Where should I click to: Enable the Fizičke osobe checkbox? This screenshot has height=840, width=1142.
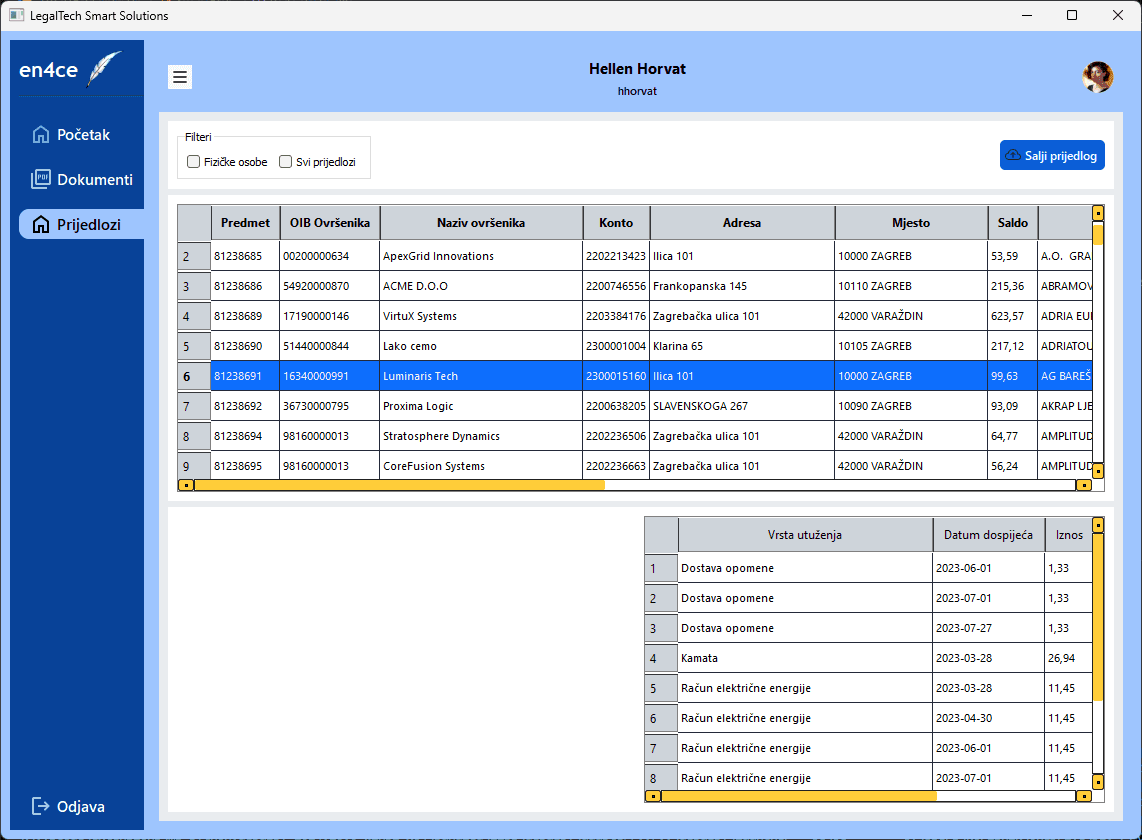pyautogui.click(x=194, y=162)
